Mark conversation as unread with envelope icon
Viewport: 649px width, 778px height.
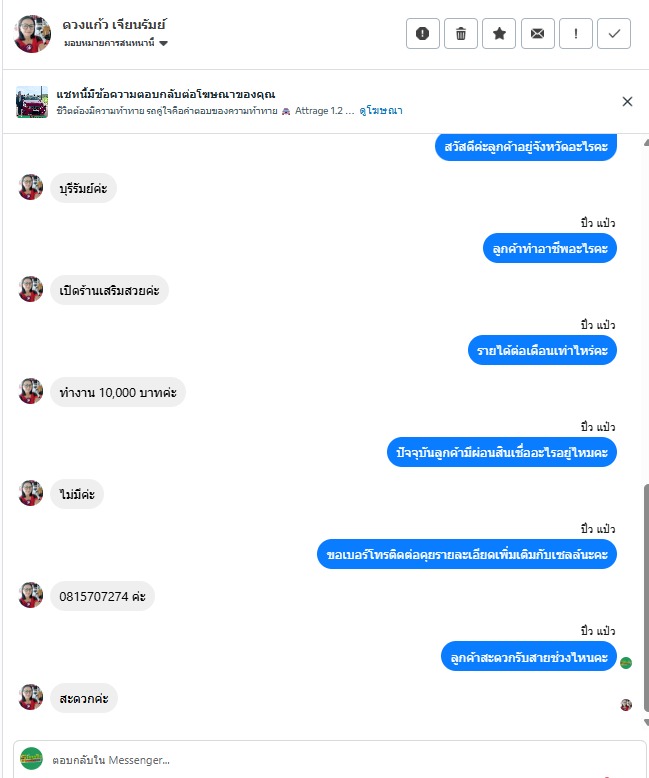coord(537,34)
